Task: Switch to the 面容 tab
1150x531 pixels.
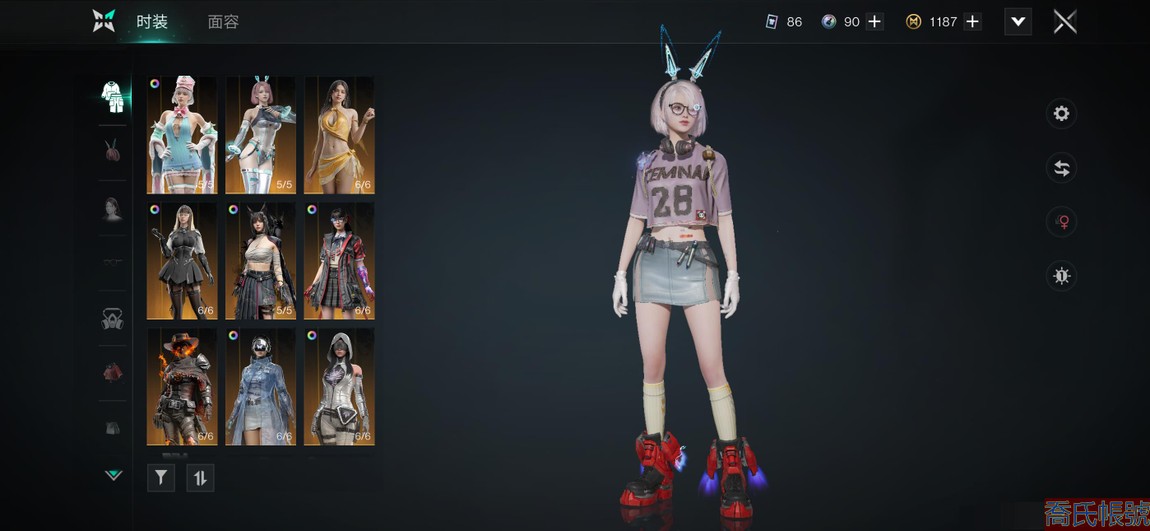Action: (223, 22)
